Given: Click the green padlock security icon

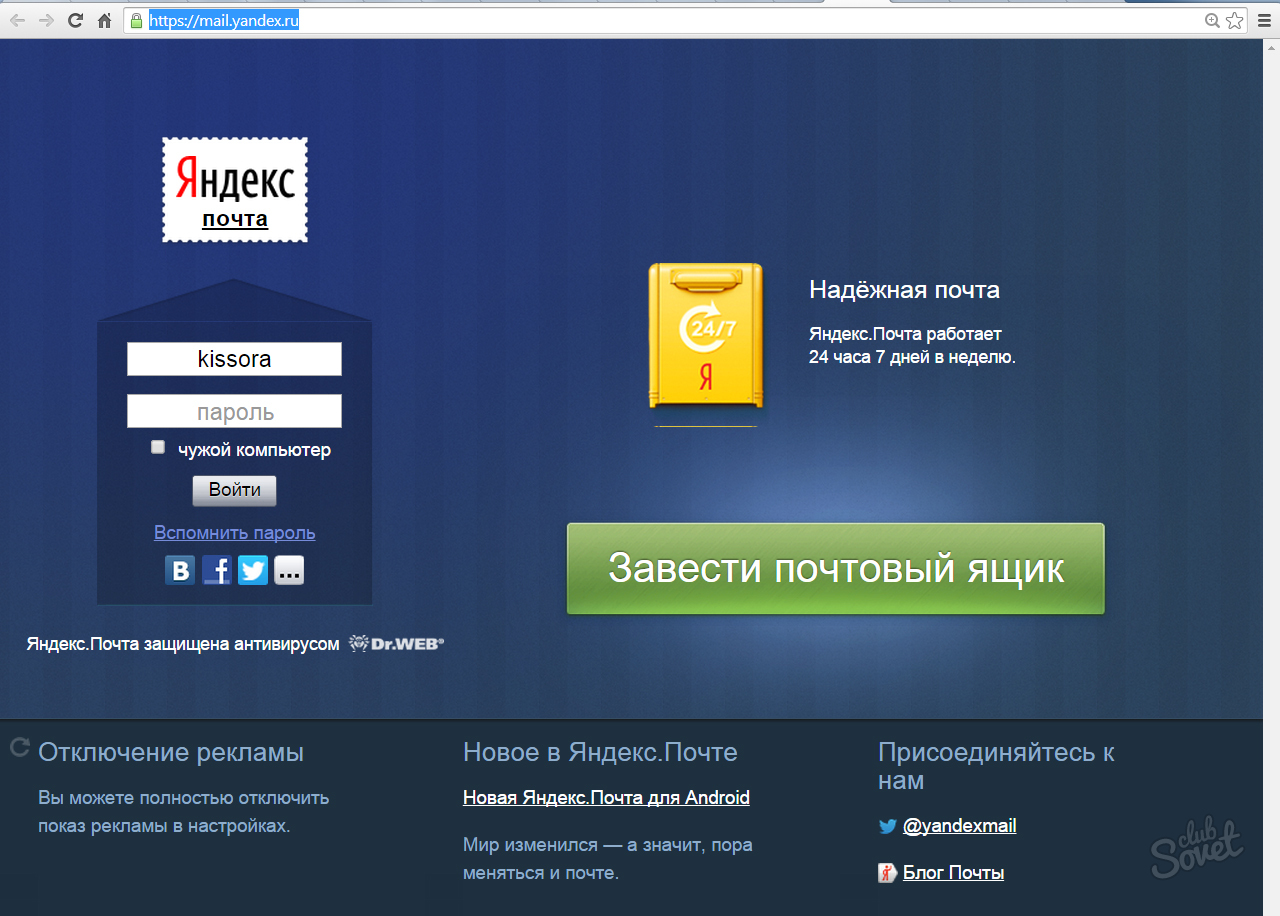Looking at the screenshot, I should [137, 20].
